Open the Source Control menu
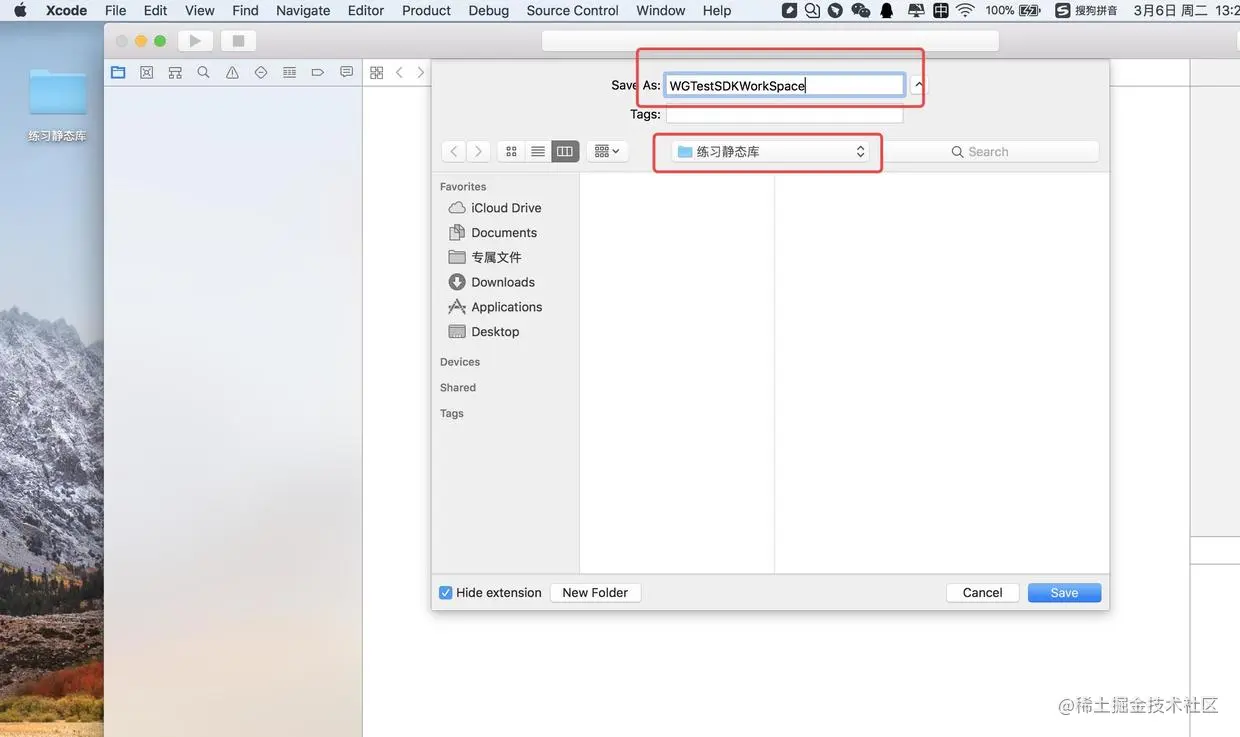 coord(573,10)
